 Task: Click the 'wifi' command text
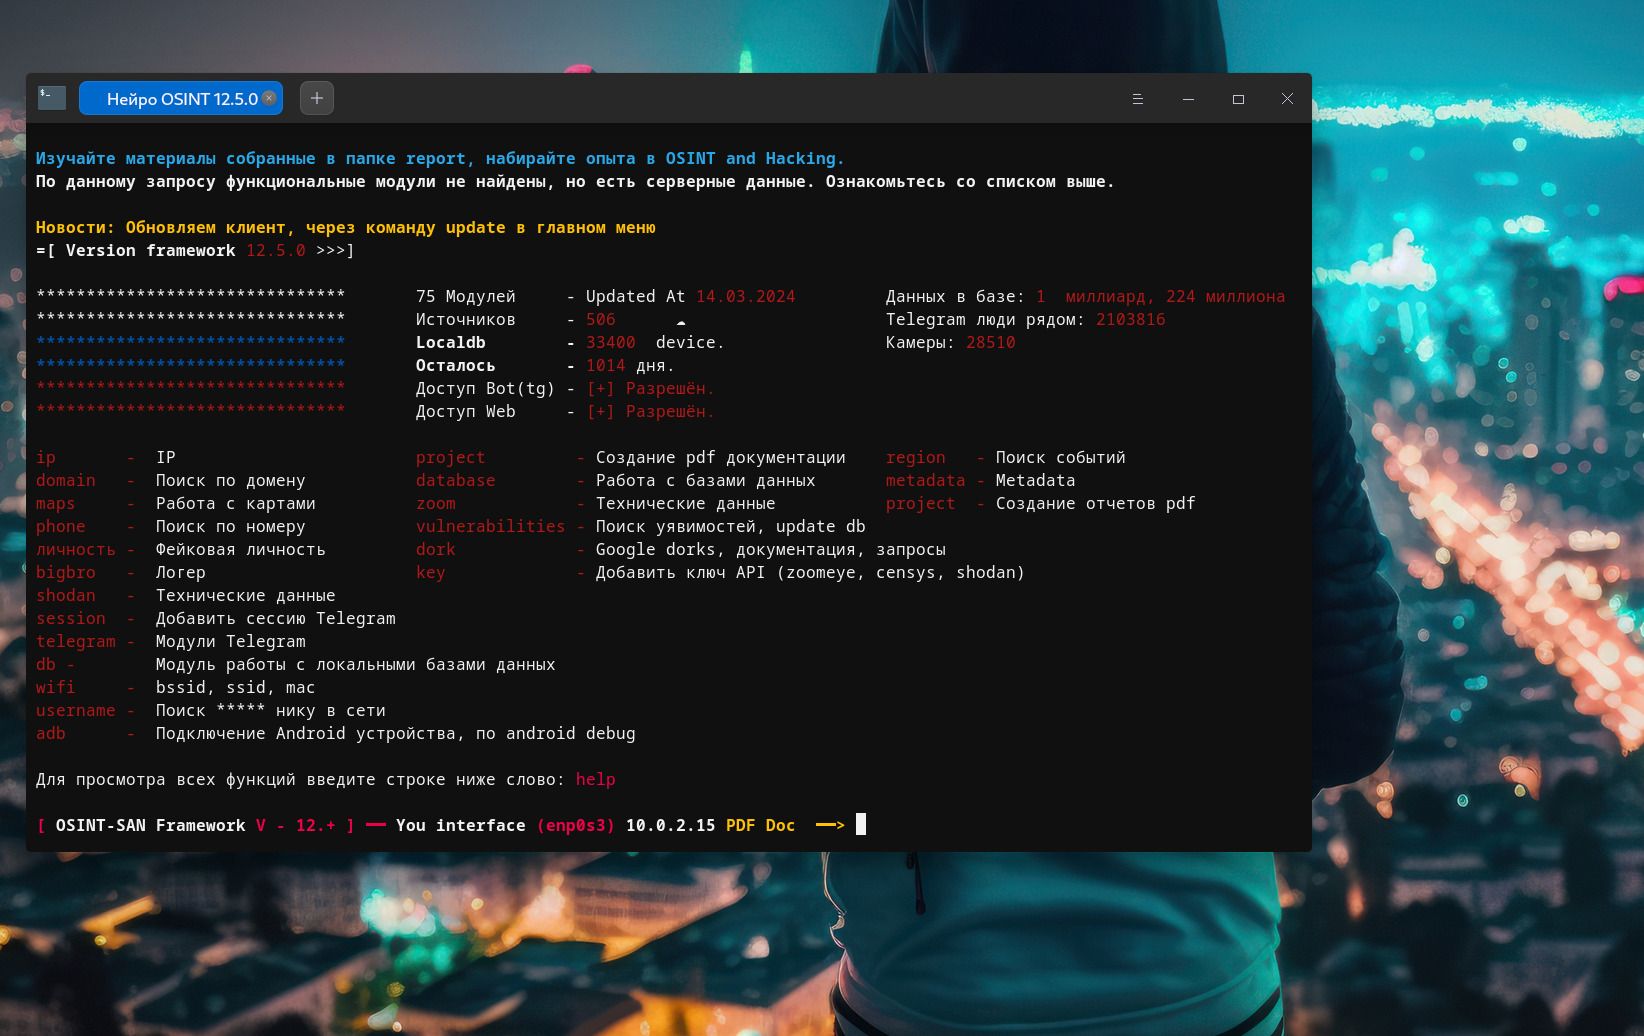pyautogui.click(x=56, y=687)
